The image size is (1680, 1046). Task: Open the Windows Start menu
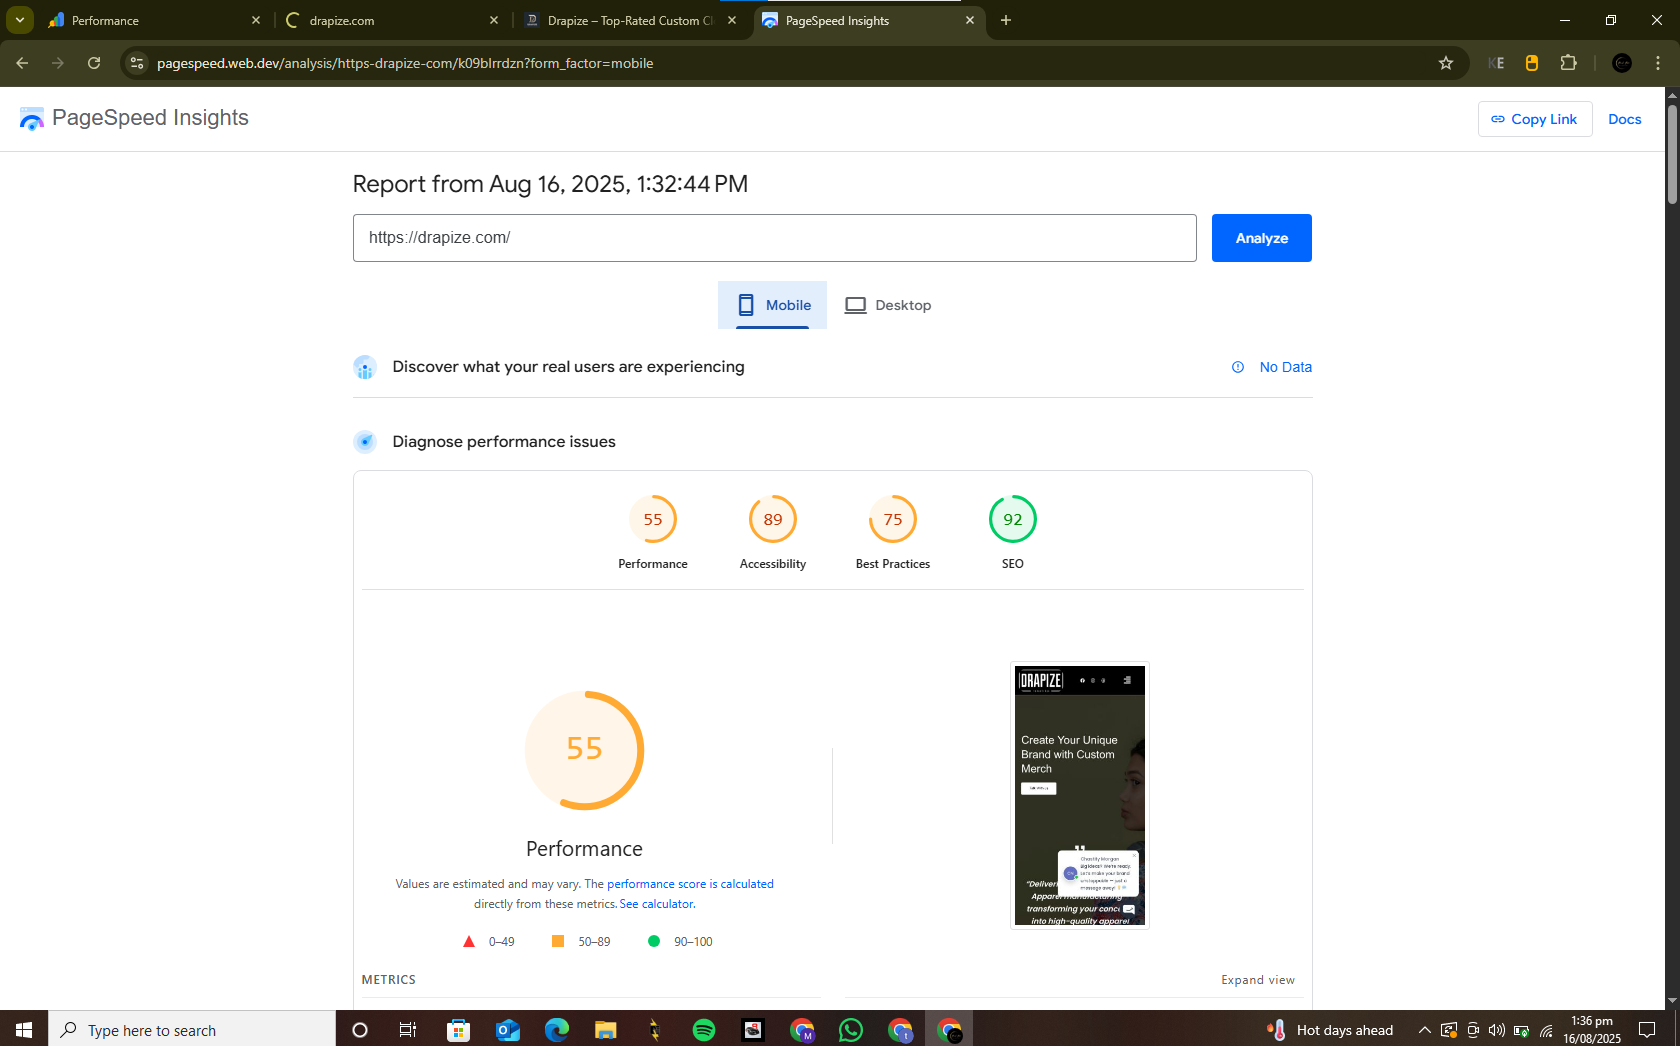pos(24,1029)
